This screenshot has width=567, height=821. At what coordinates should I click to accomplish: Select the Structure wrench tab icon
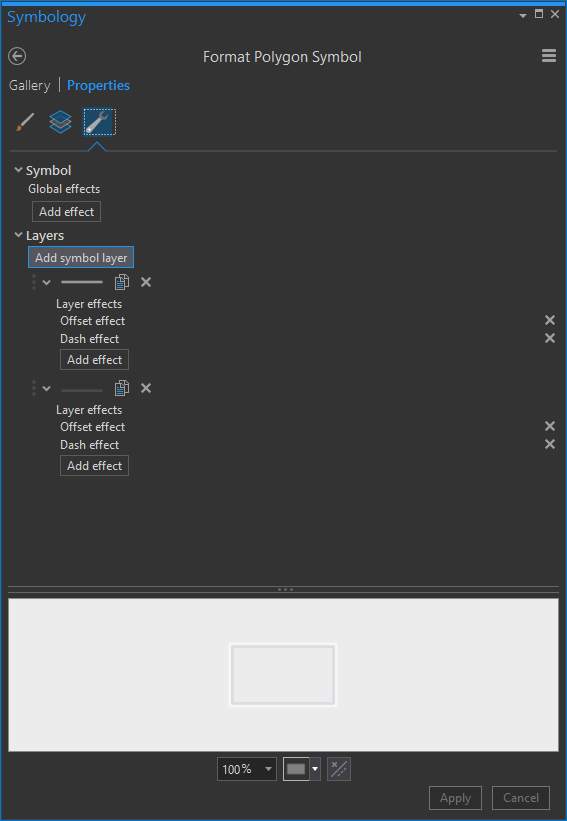coord(99,122)
